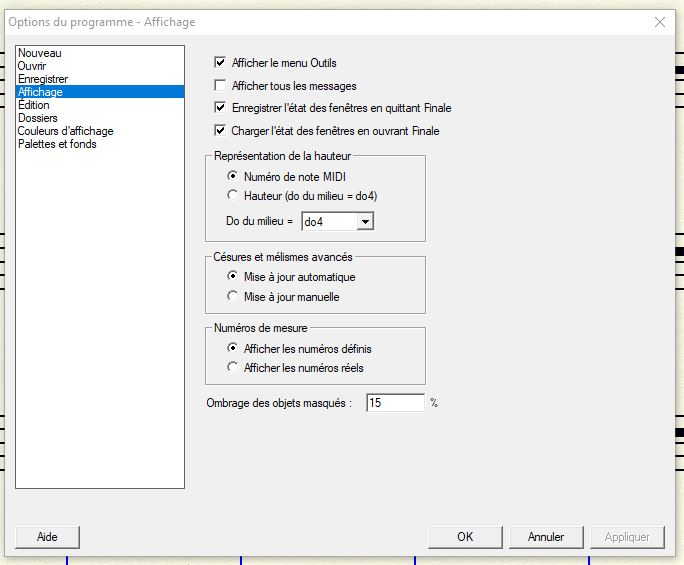Screen dimensions: 684x565
Task: Open Palettes et fonds options
Action: tap(56, 144)
